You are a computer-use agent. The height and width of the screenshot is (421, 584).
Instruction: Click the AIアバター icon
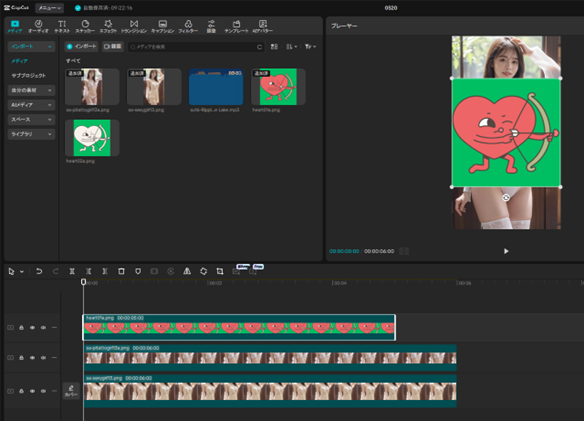(x=263, y=26)
